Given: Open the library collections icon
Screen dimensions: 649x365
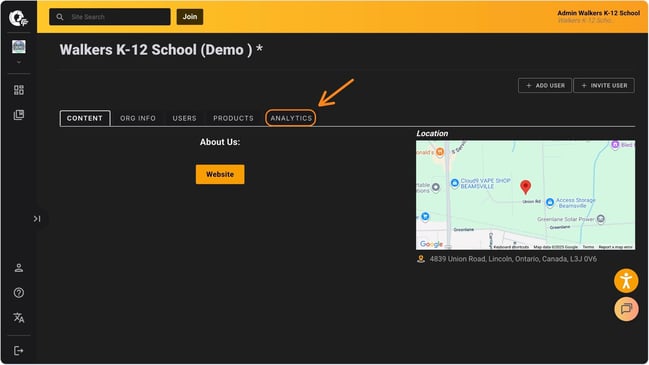Looking at the screenshot, I should point(19,115).
